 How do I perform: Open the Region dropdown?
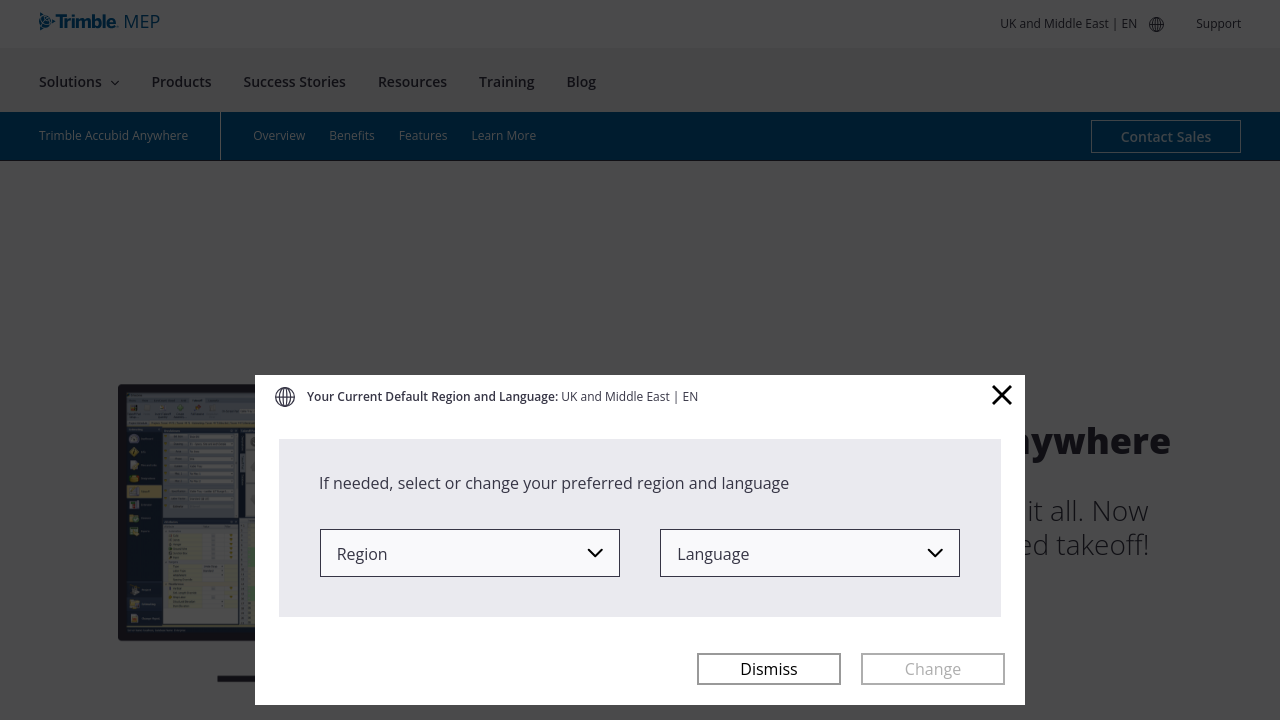click(470, 553)
